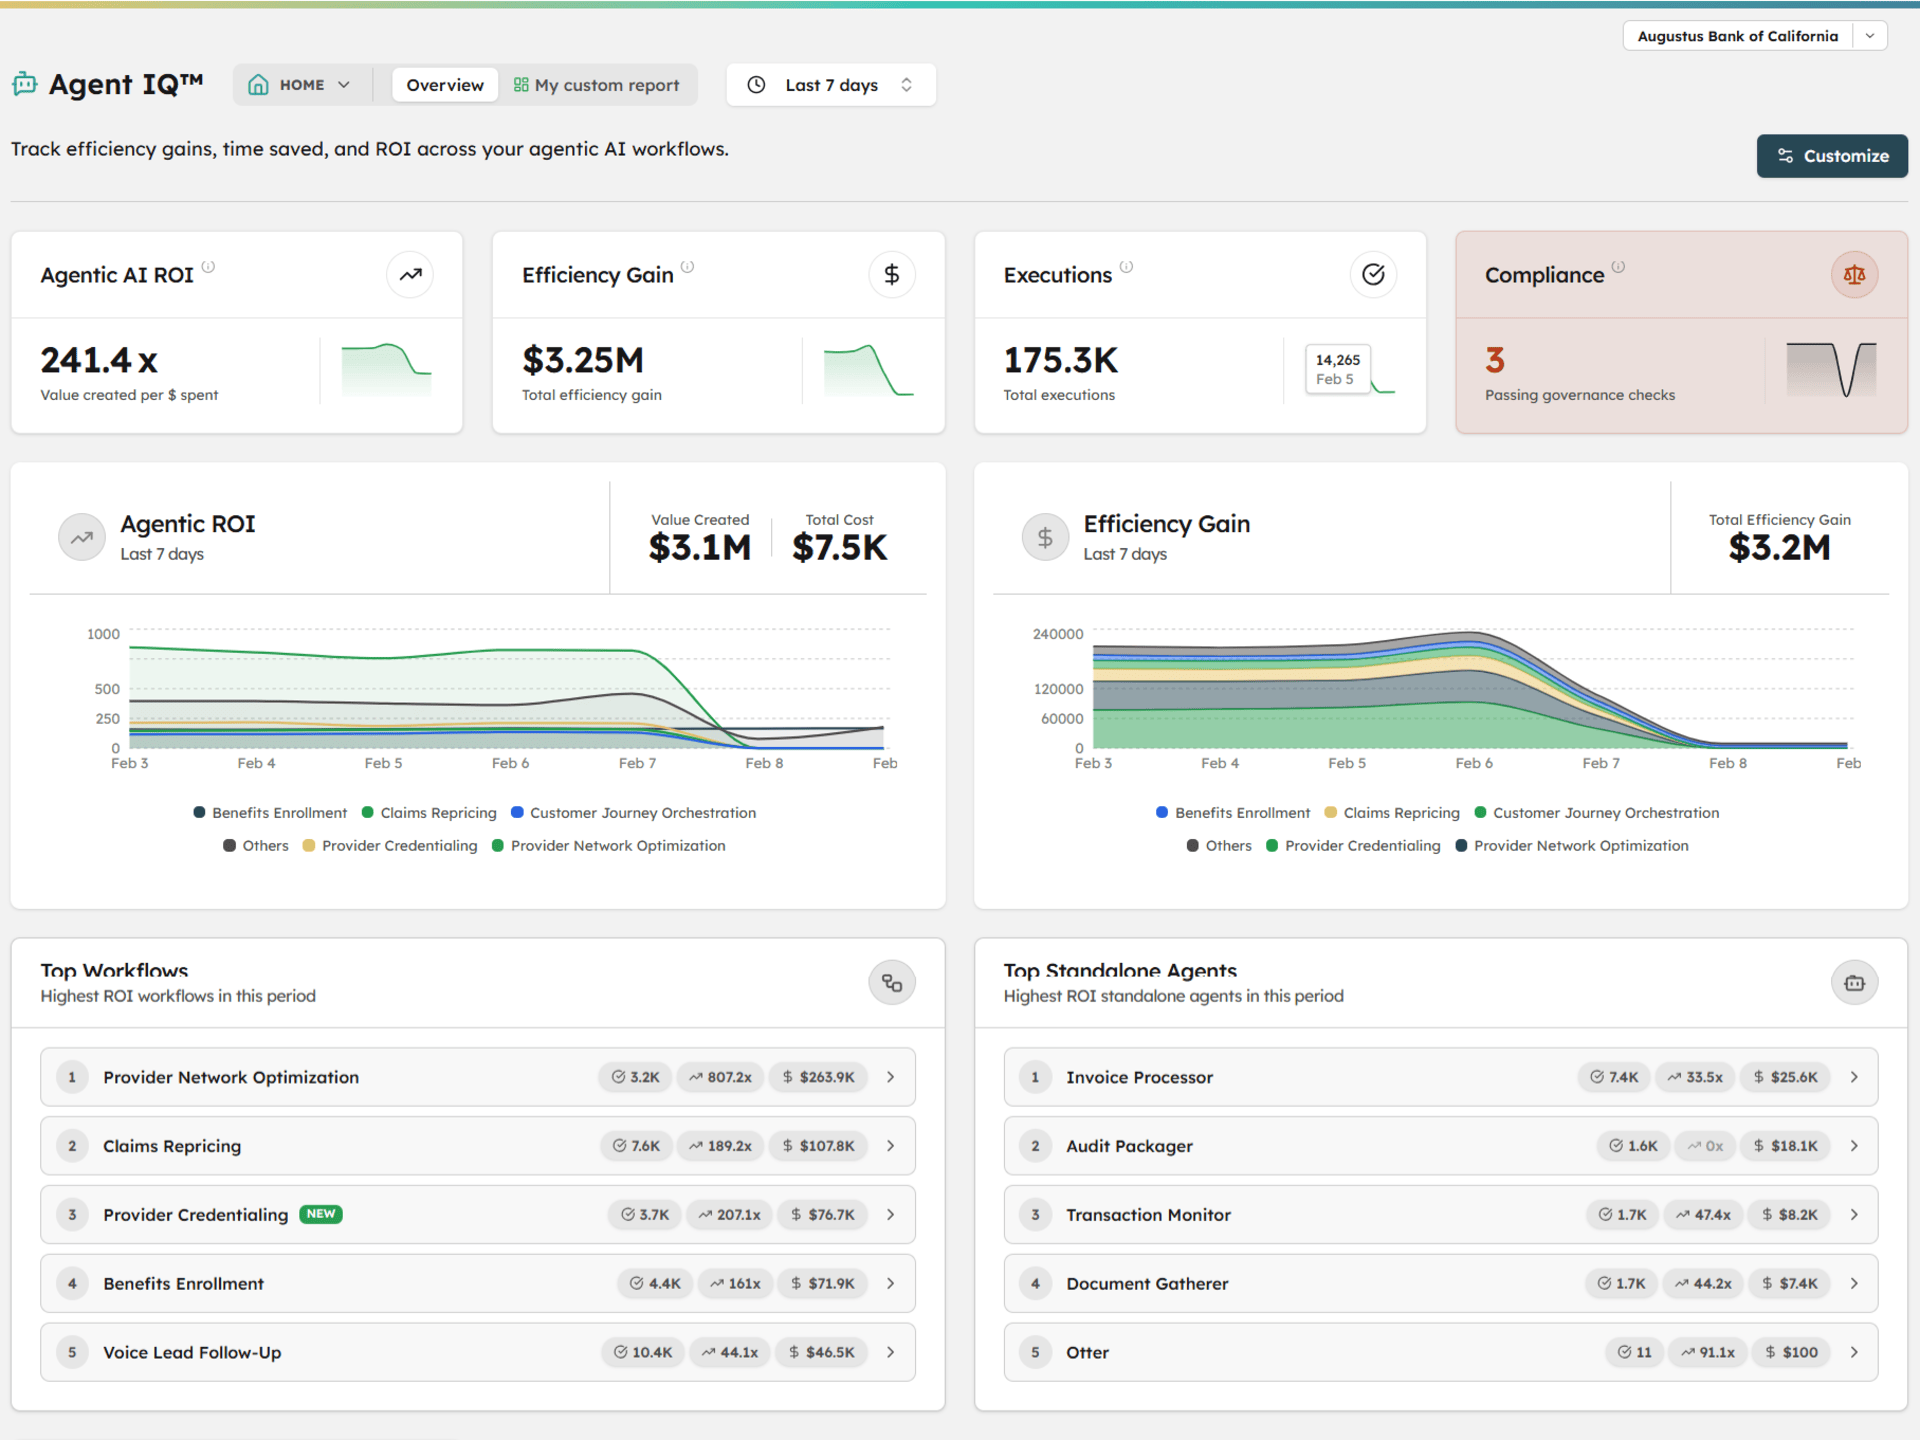Click the Feb 5 executions tooltip marker
This screenshot has width=1920, height=1440.
click(1338, 368)
